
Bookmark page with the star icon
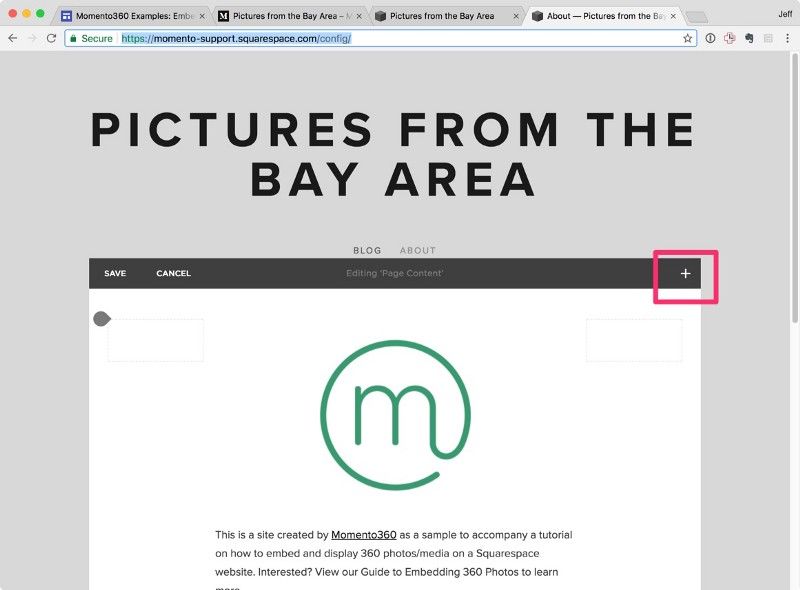click(687, 38)
